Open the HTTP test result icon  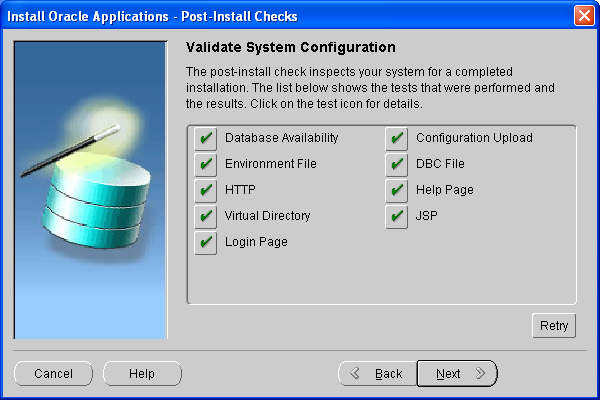pos(205,190)
